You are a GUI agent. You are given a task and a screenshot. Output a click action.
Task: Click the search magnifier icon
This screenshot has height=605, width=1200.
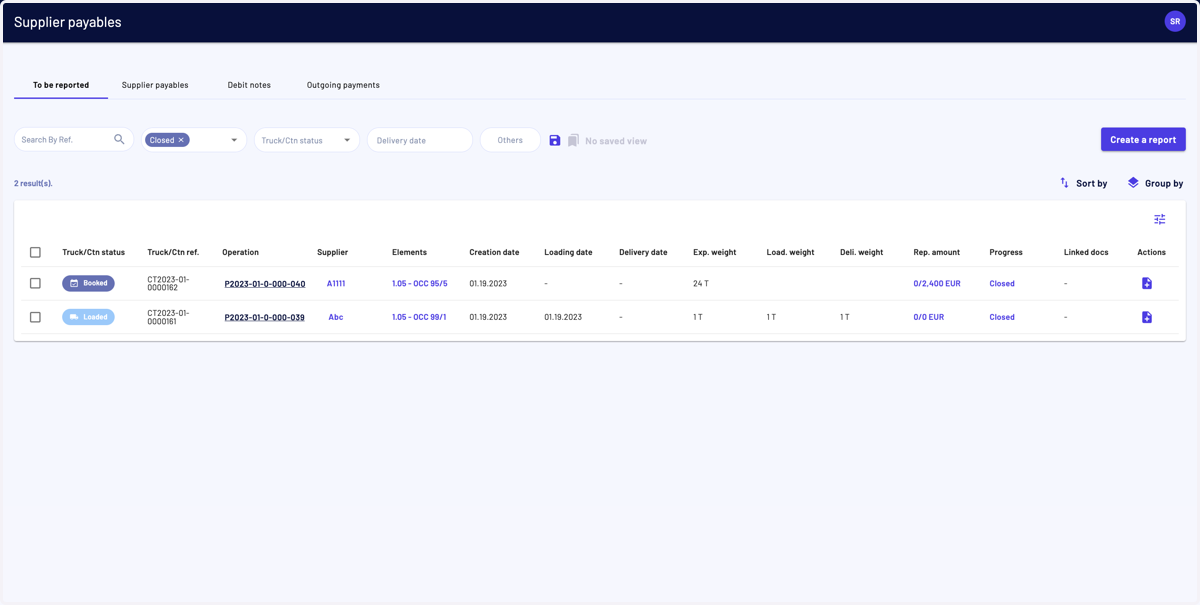(120, 140)
